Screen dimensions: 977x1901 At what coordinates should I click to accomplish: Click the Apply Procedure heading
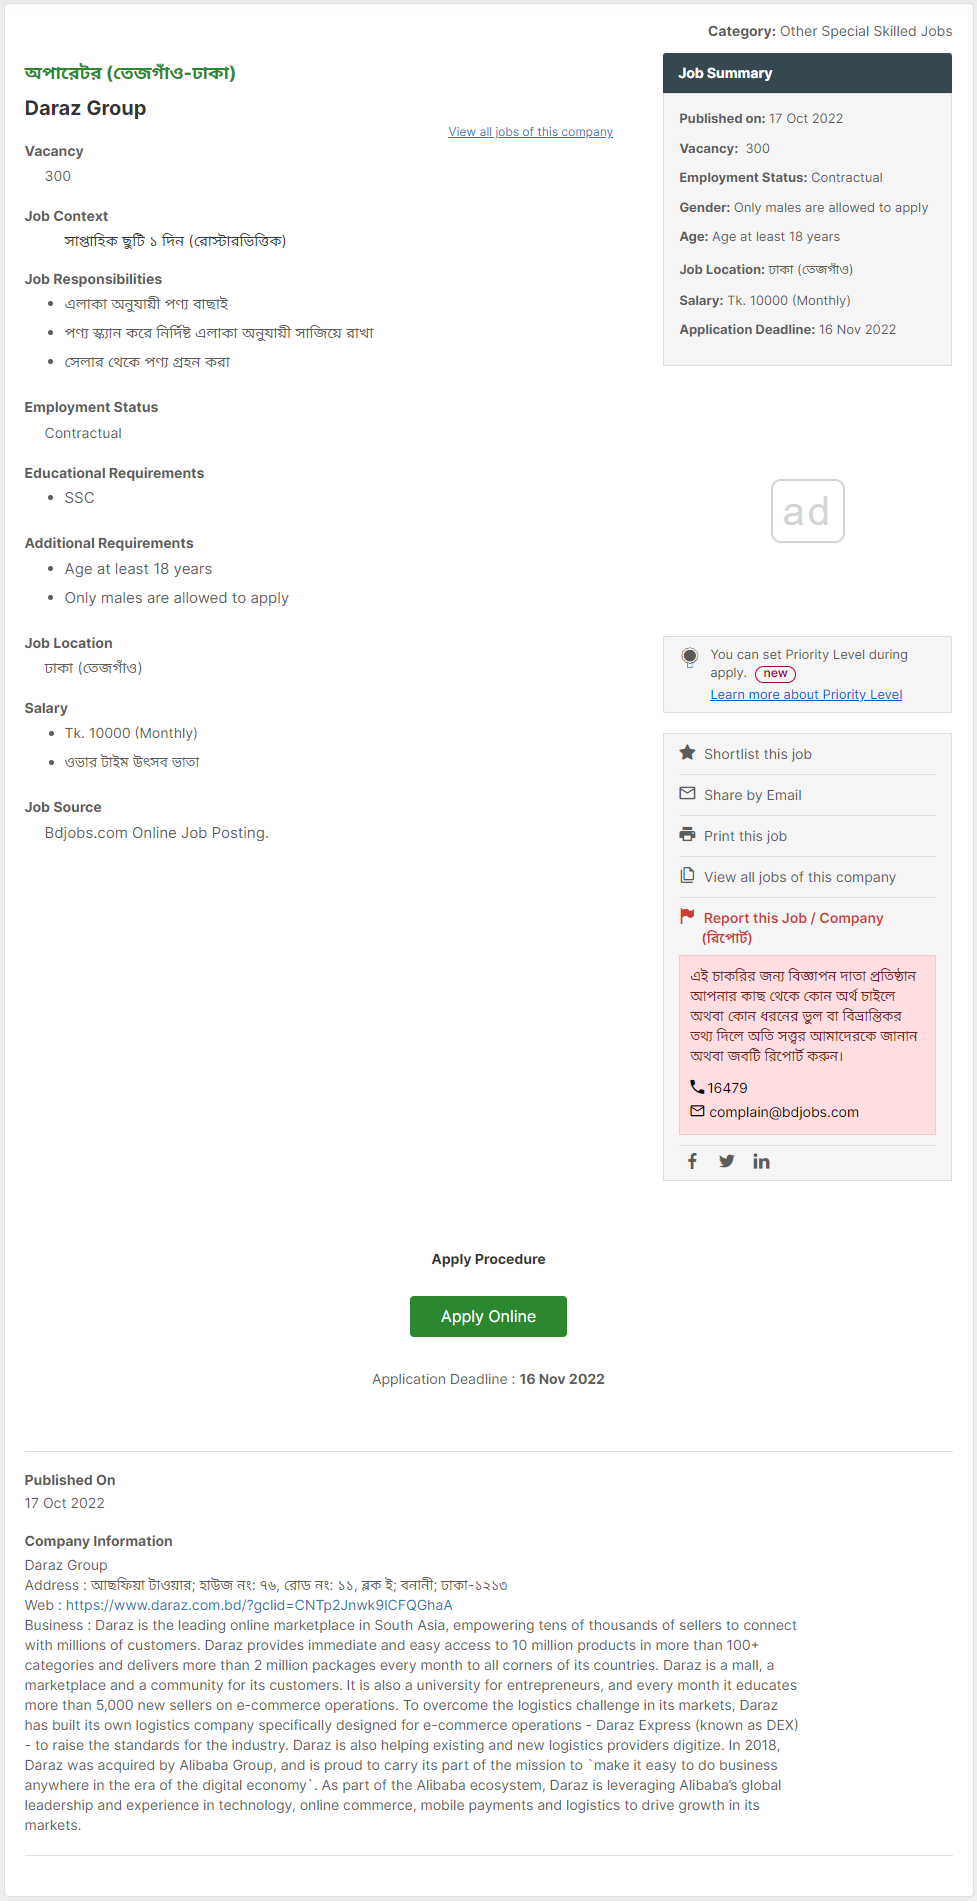(488, 1259)
